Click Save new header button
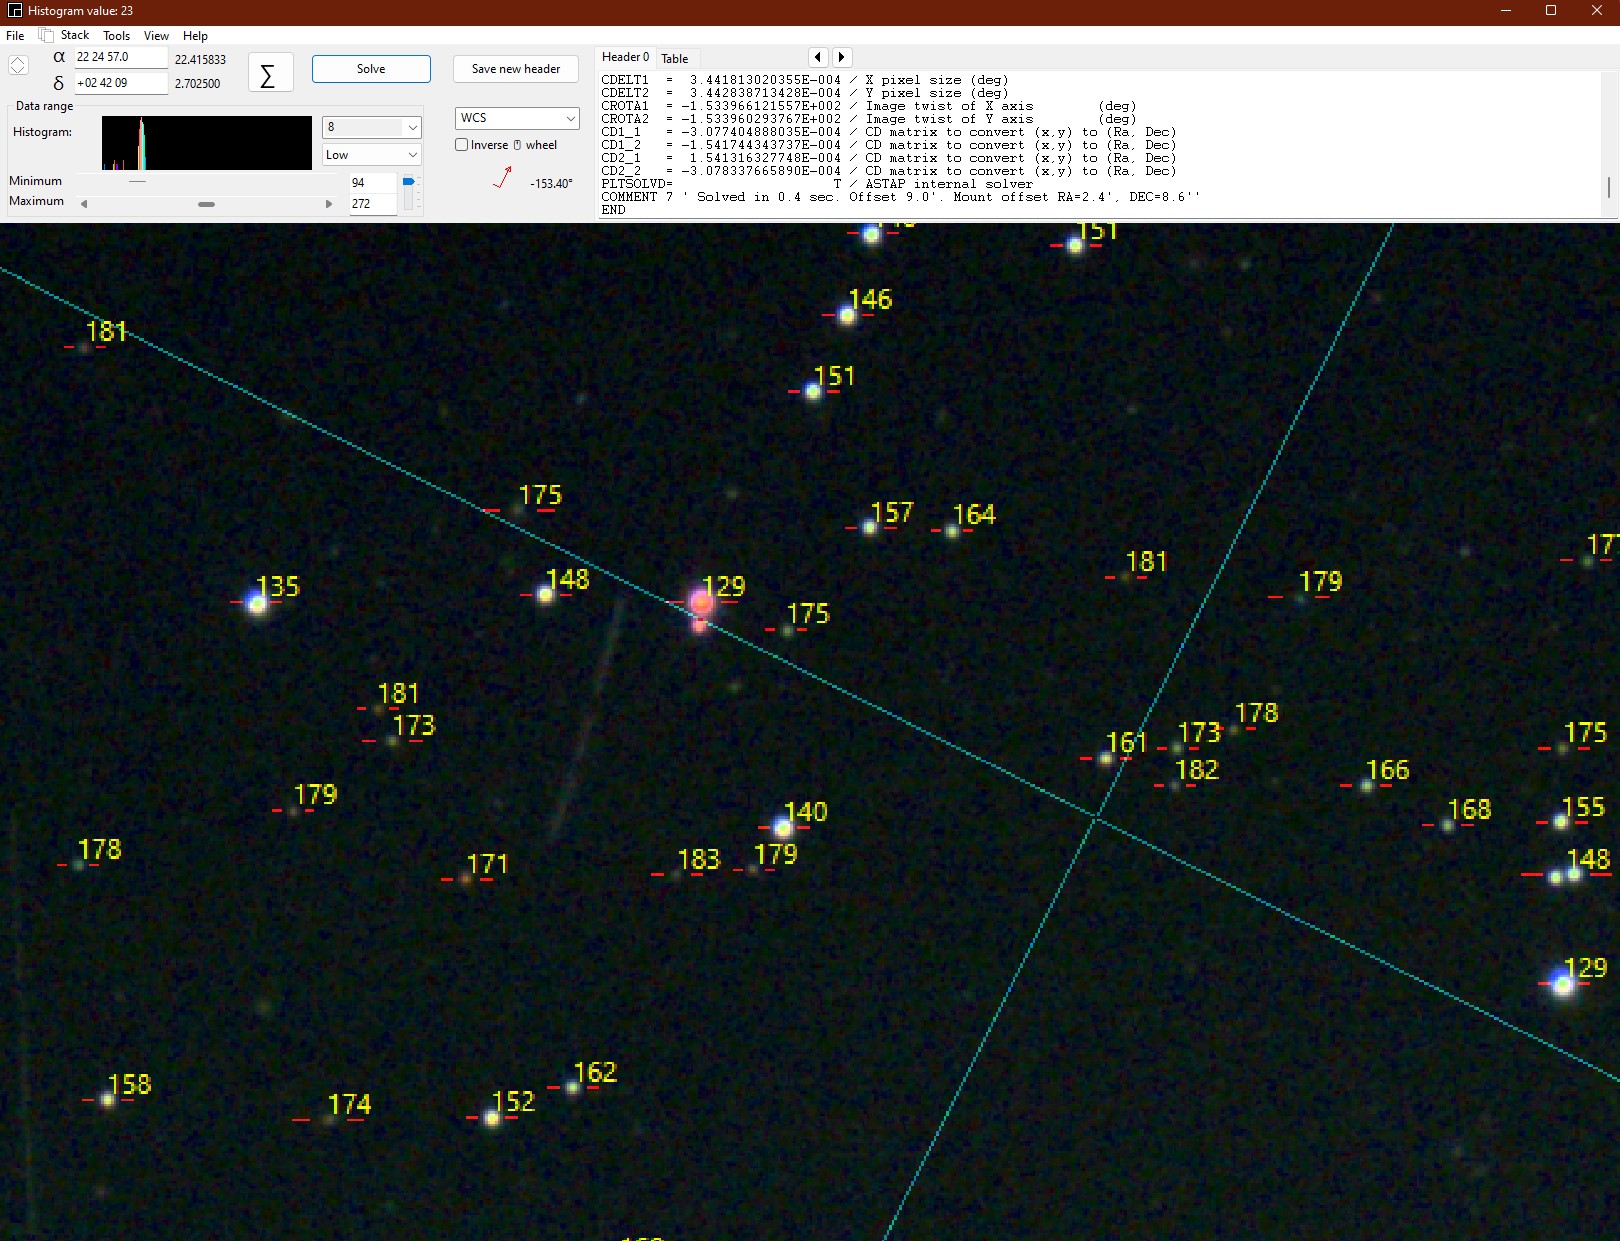 coord(515,69)
